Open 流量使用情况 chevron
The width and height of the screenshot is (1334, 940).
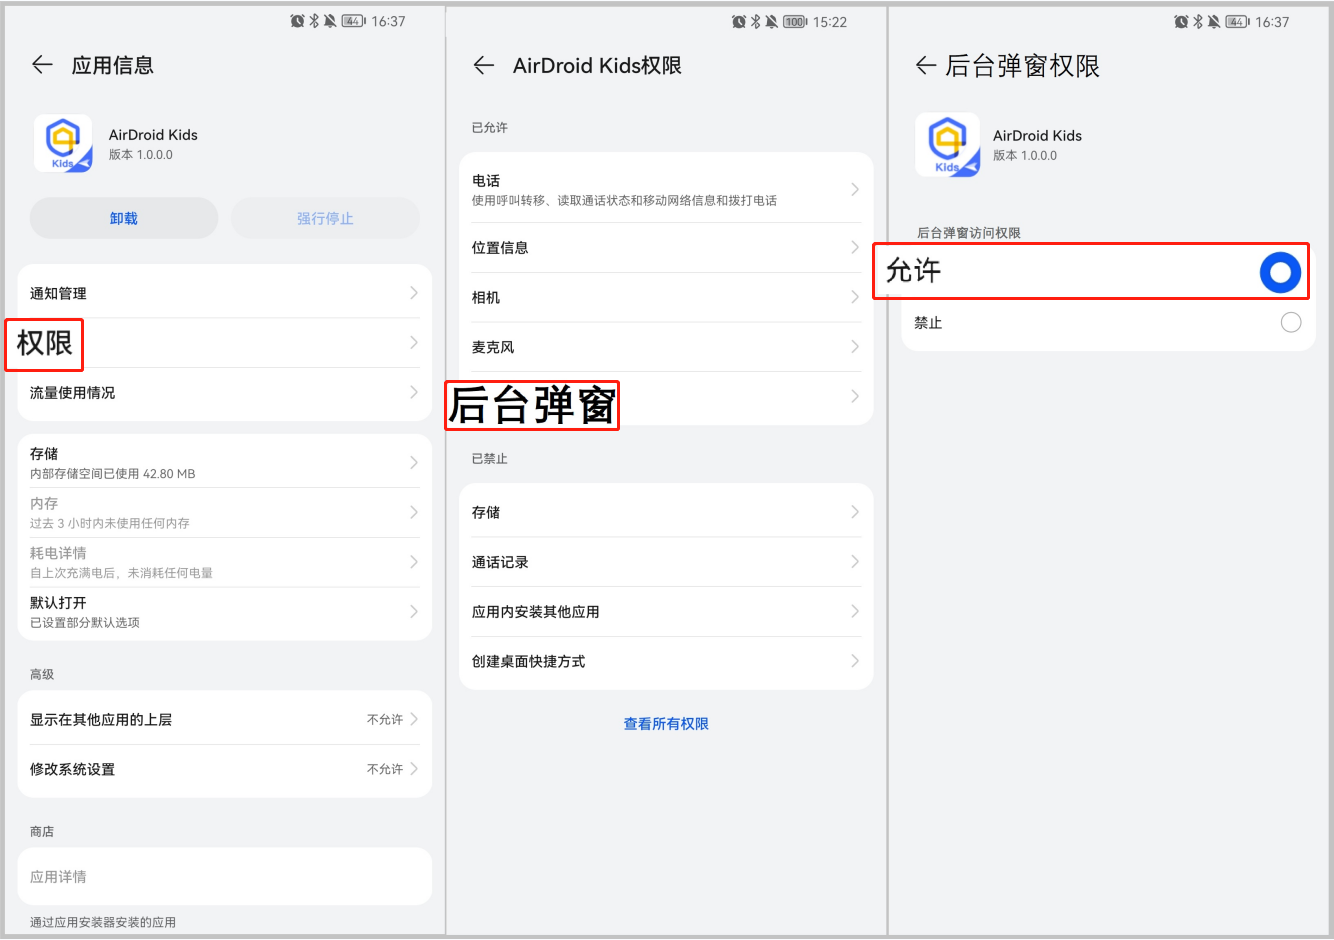point(414,393)
